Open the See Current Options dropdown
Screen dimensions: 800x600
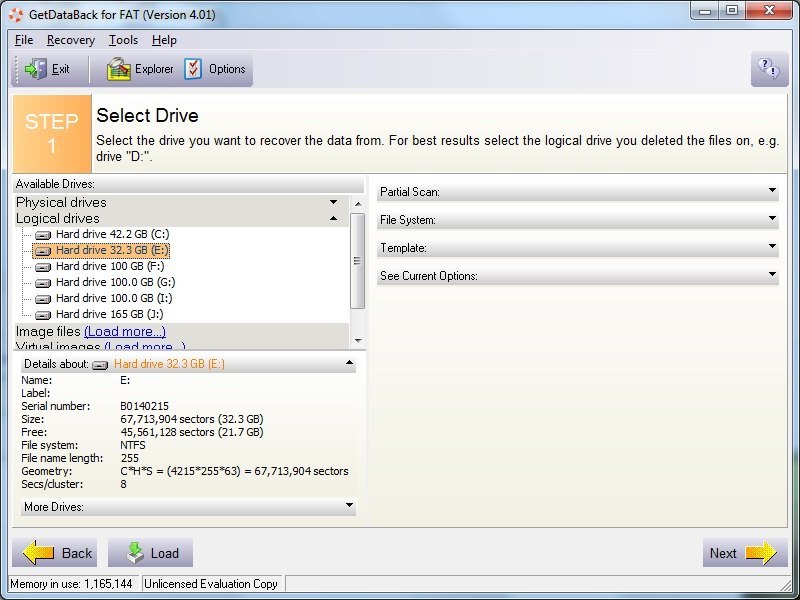tap(772, 275)
